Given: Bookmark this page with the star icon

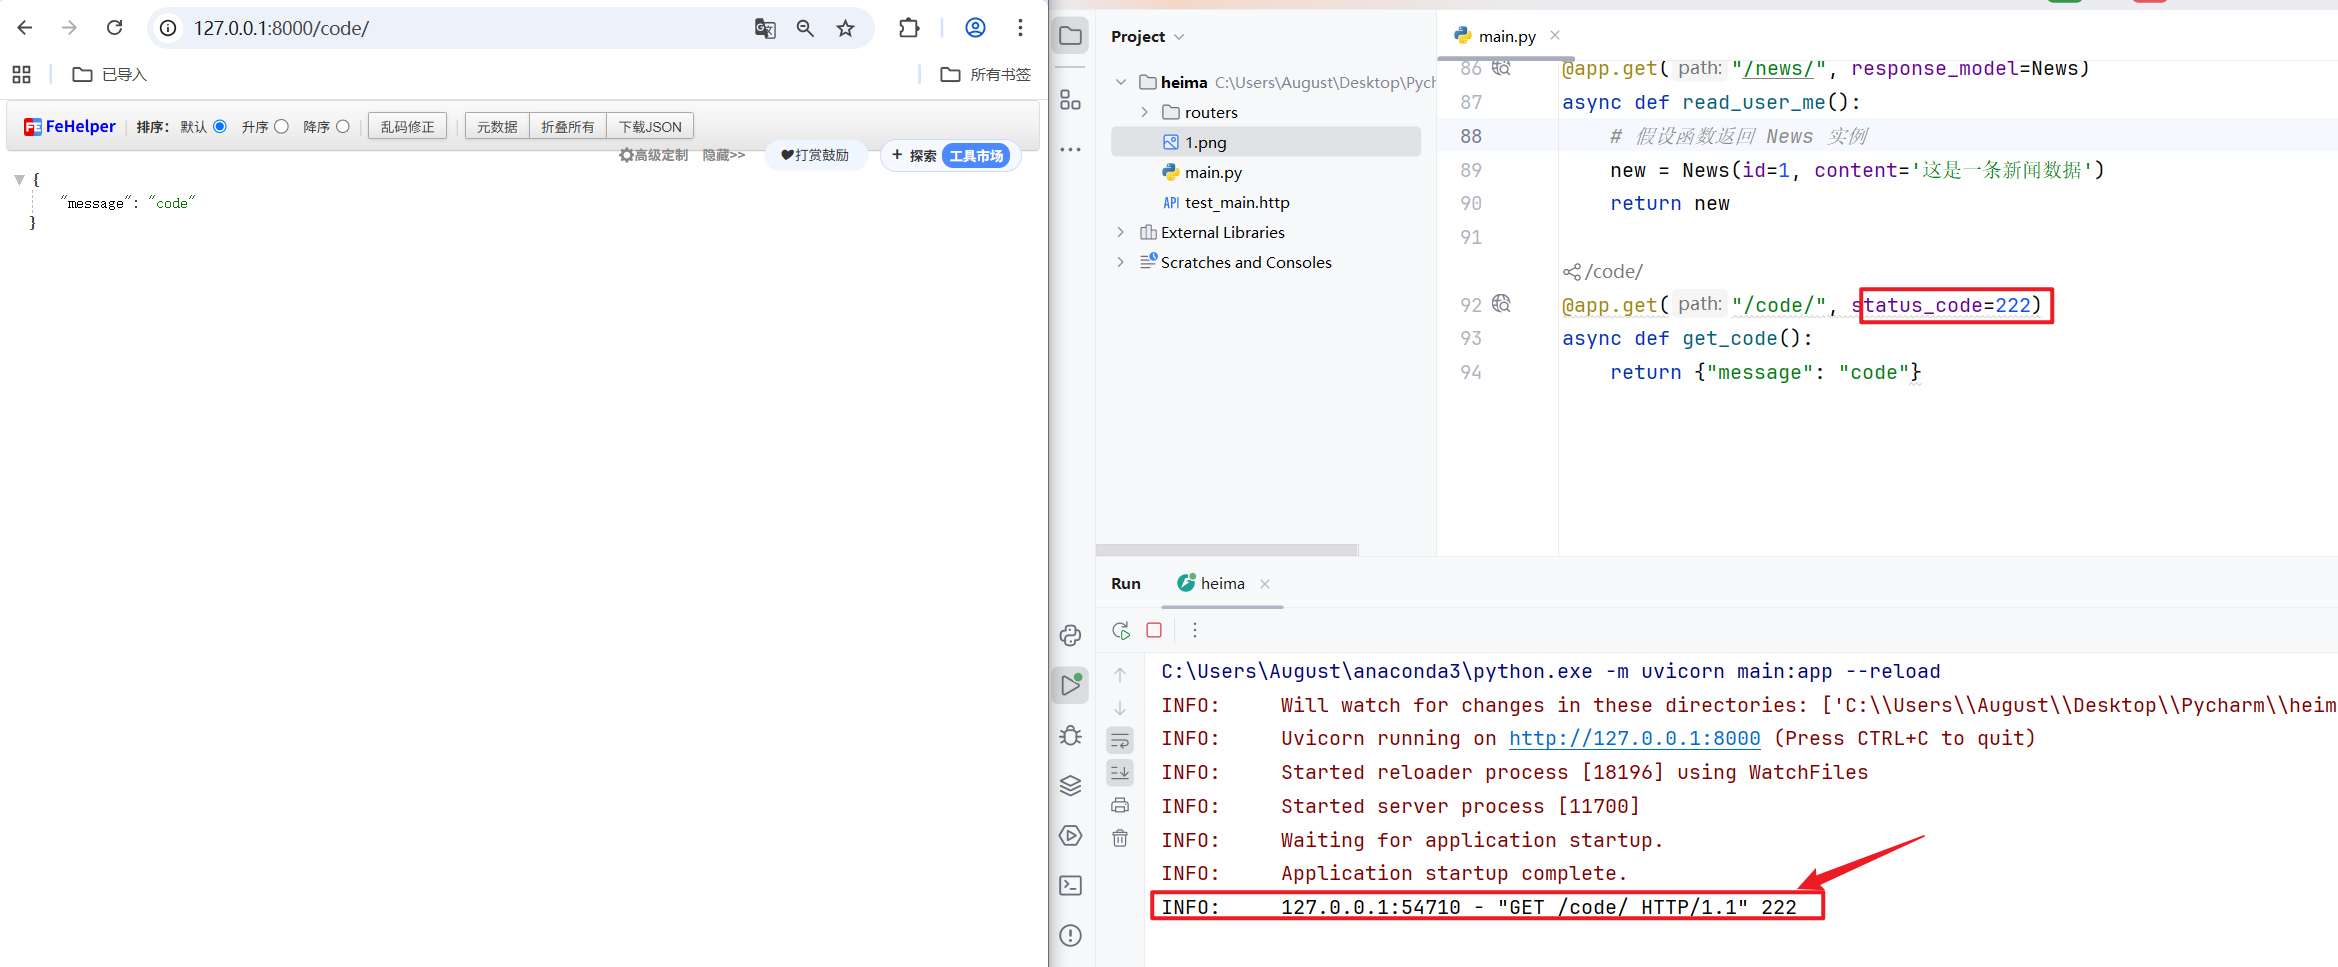Looking at the screenshot, I should pyautogui.click(x=845, y=28).
